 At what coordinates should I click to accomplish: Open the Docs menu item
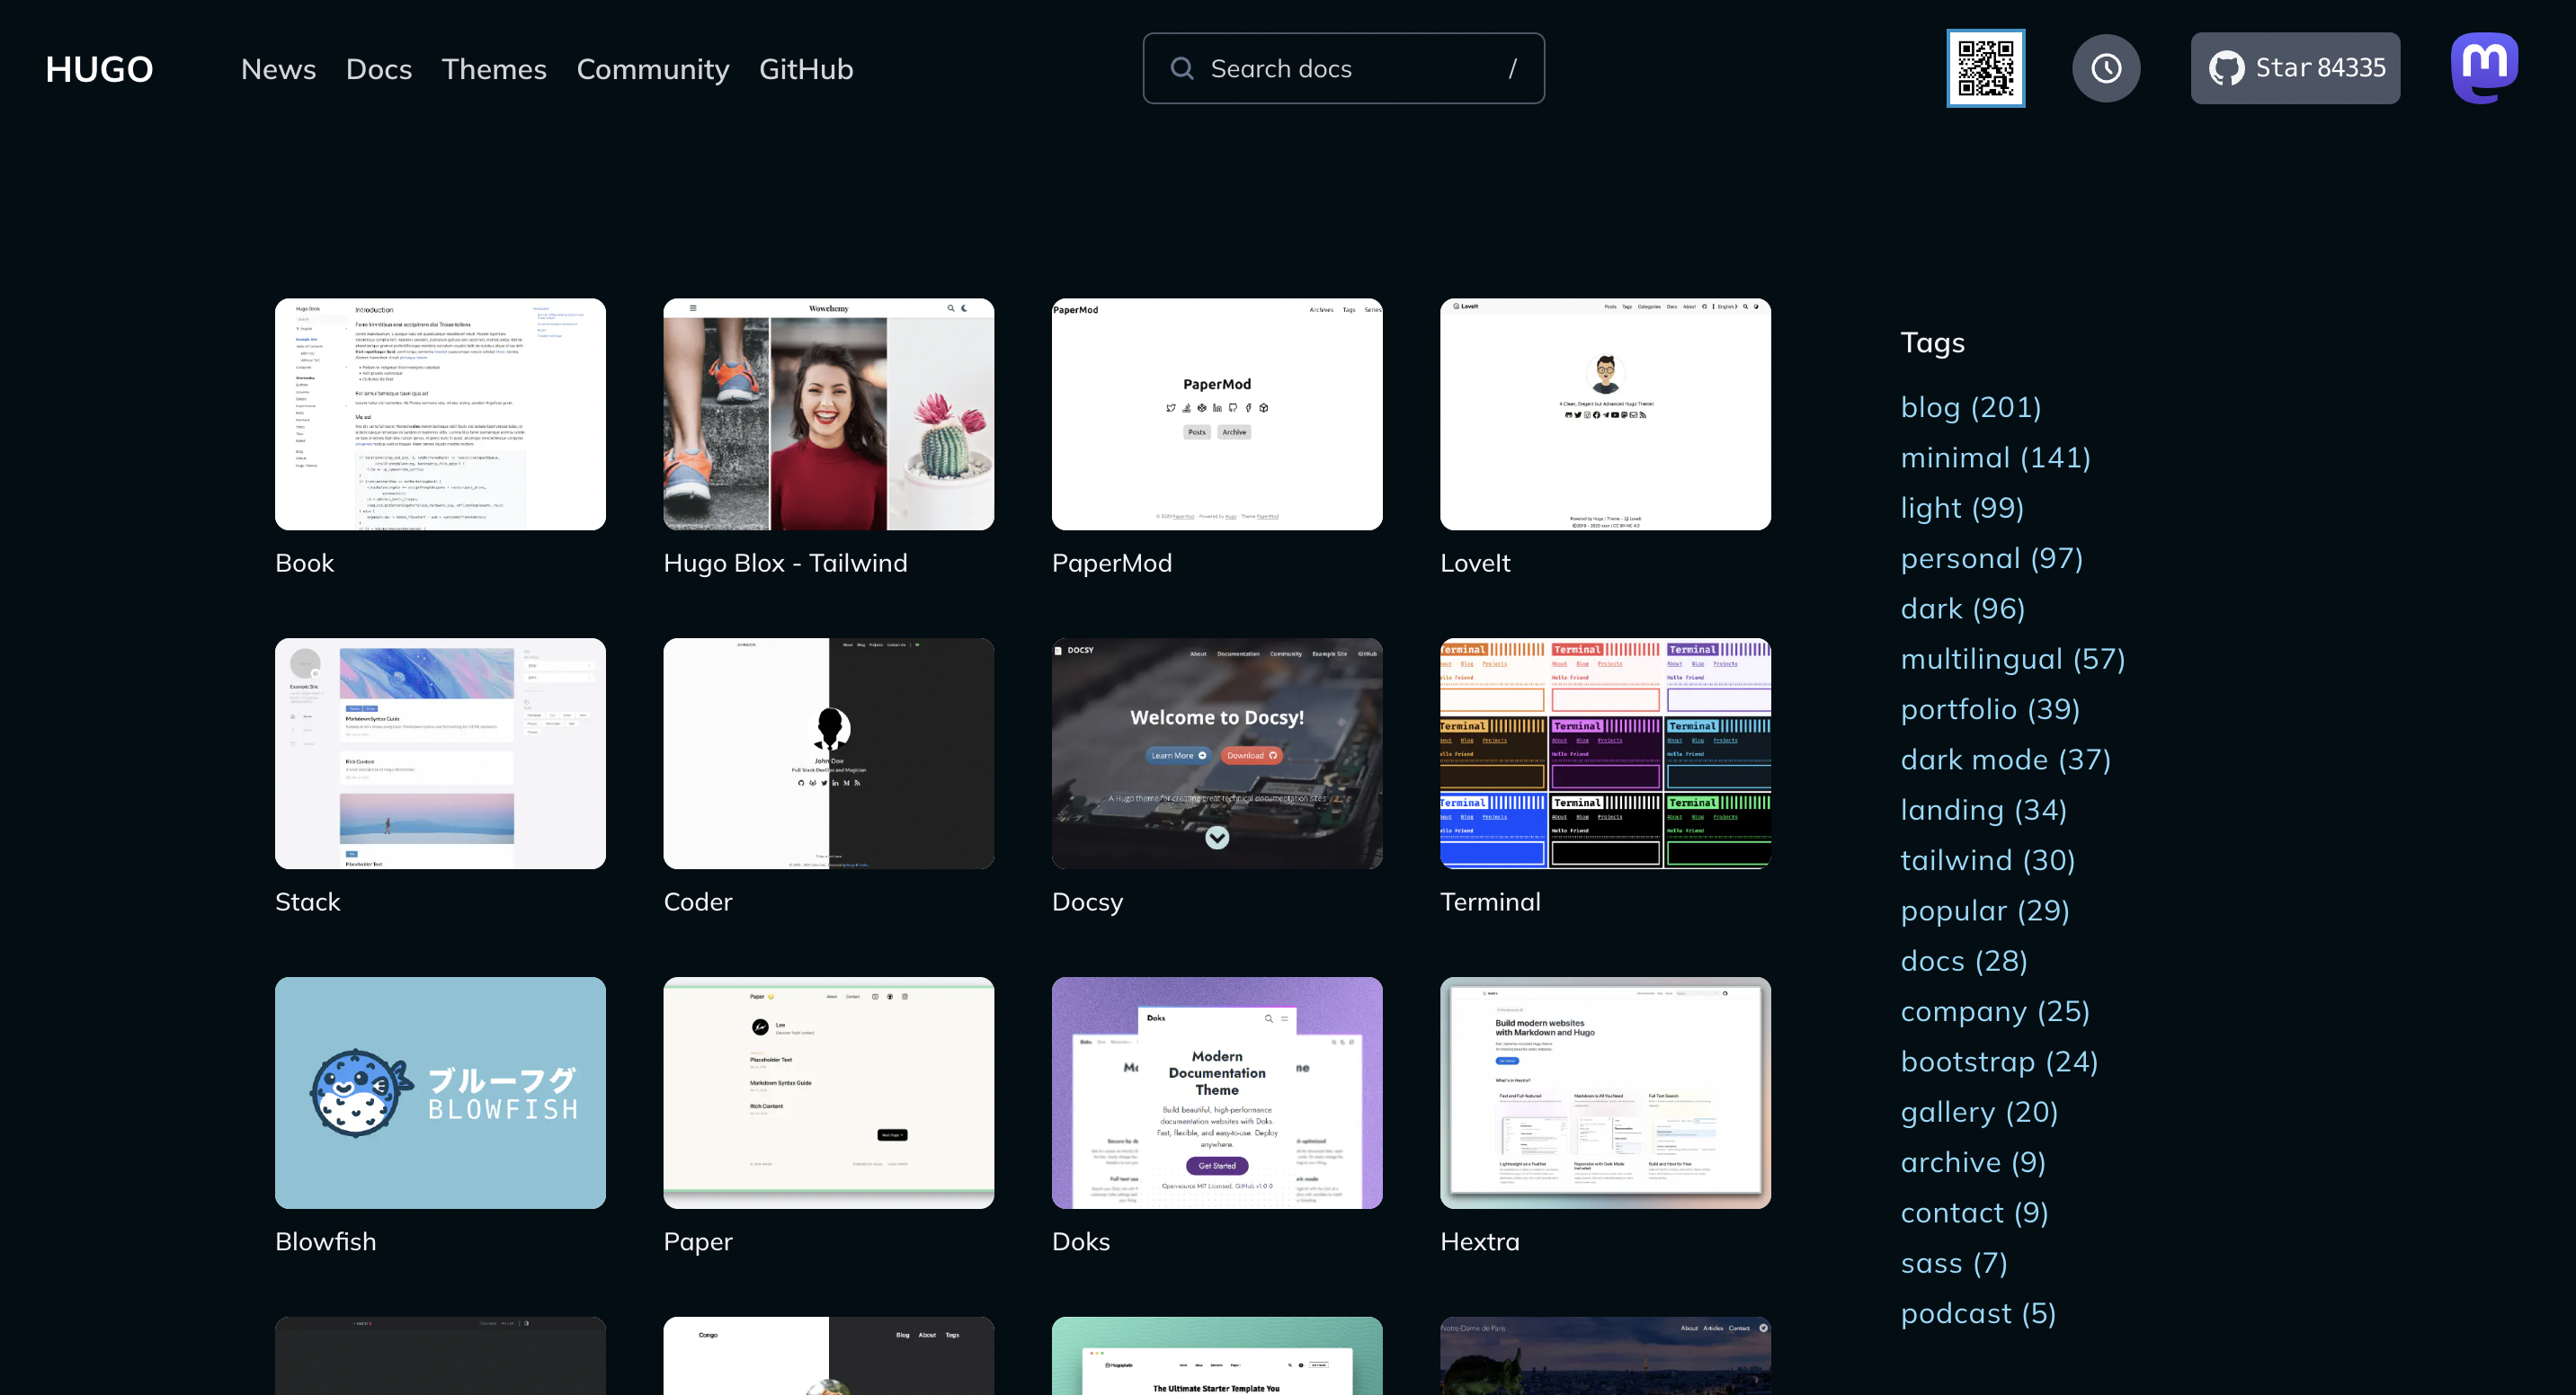click(378, 69)
